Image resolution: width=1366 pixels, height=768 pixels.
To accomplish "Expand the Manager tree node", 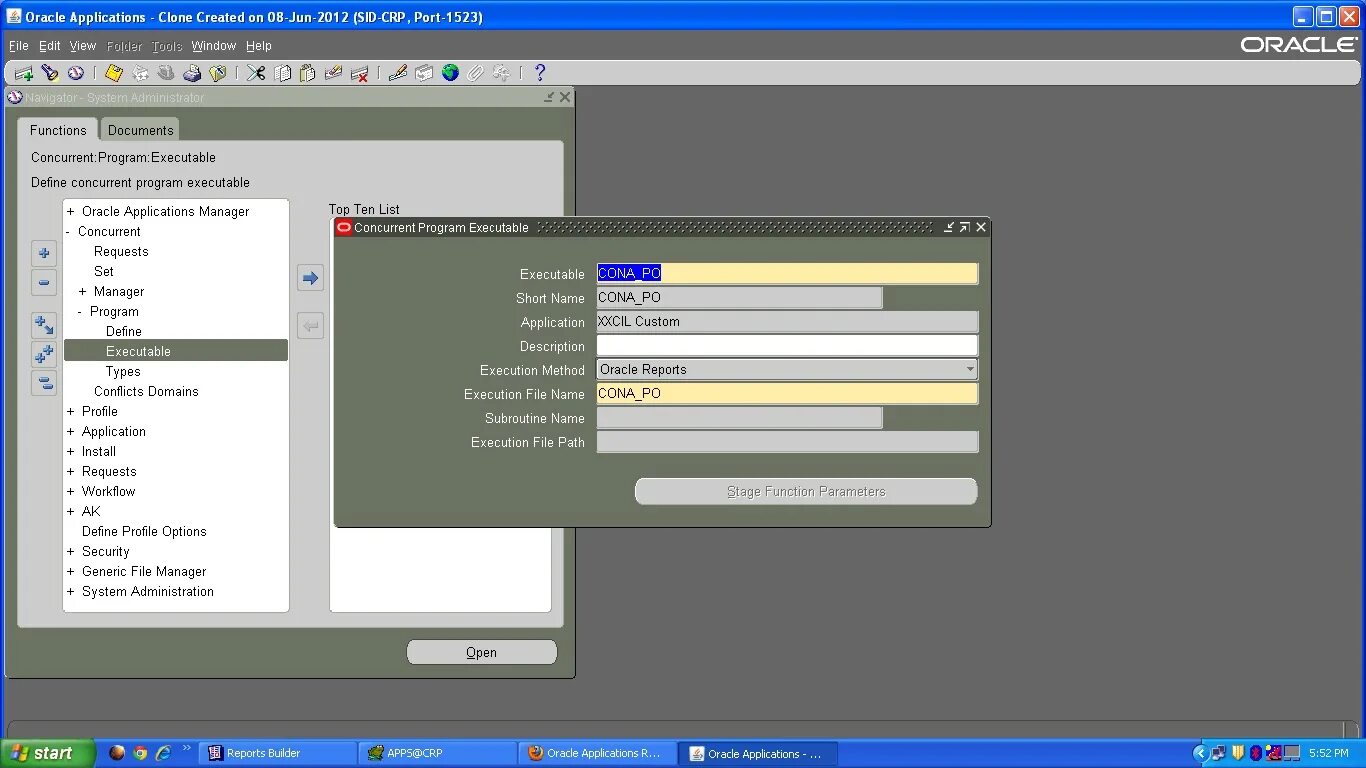I will point(82,291).
